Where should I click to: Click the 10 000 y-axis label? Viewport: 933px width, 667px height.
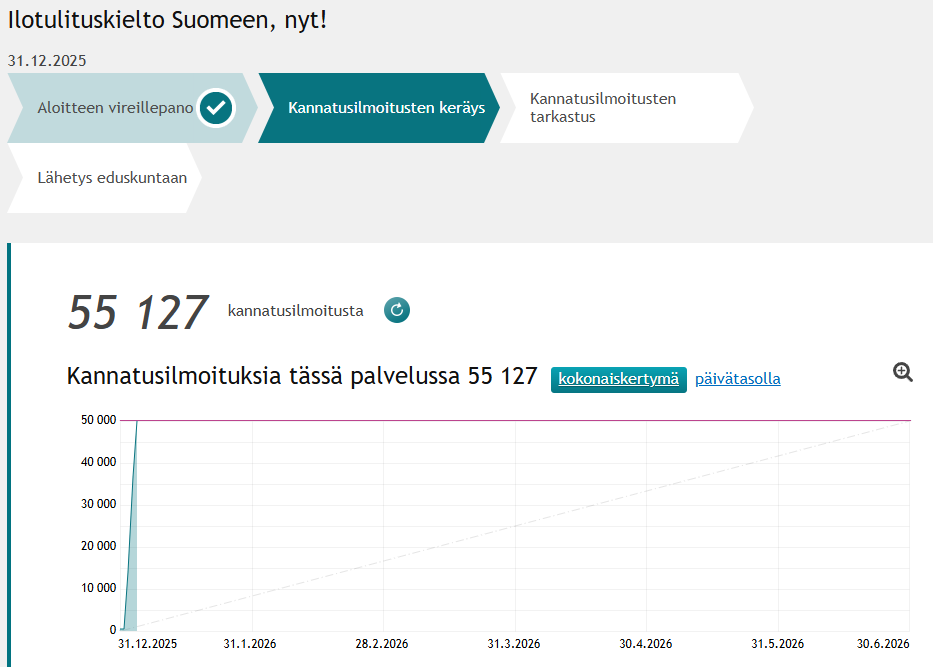[99, 588]
